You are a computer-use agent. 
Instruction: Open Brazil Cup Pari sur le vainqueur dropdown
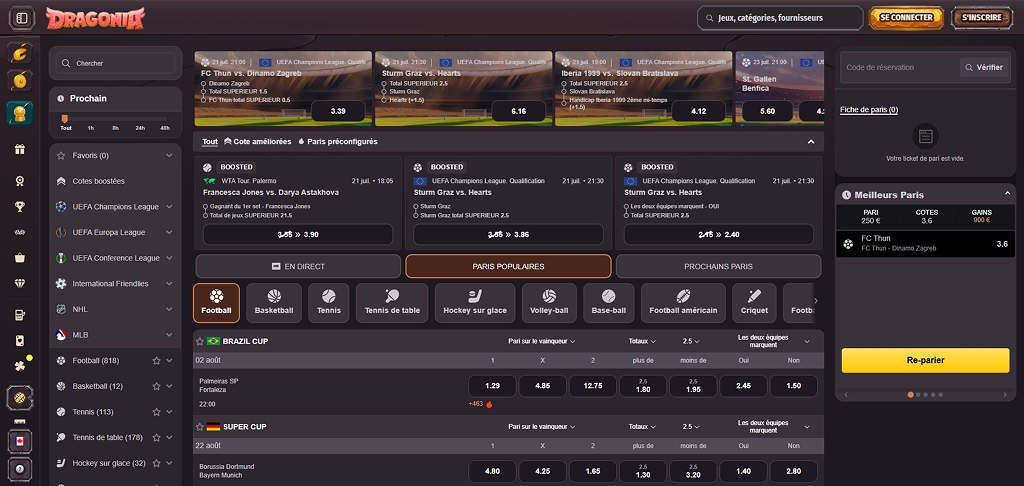[542, 341]
